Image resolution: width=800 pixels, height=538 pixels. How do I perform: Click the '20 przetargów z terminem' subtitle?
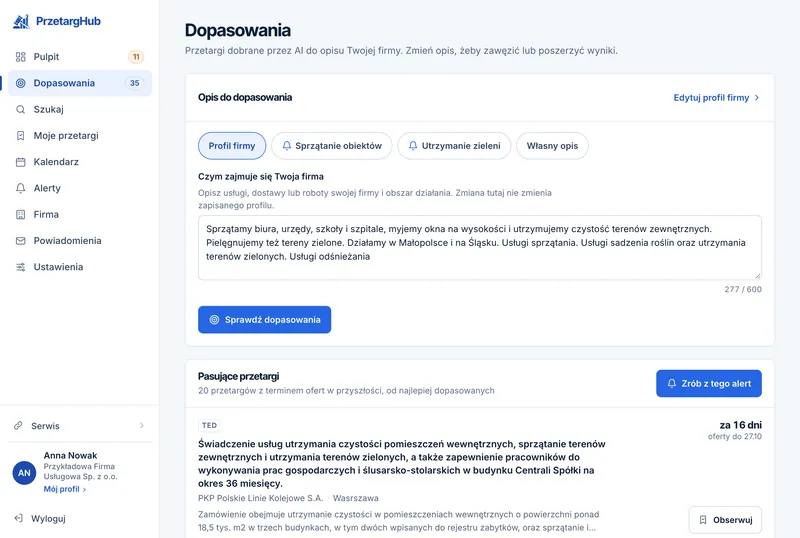coord(346,390)
